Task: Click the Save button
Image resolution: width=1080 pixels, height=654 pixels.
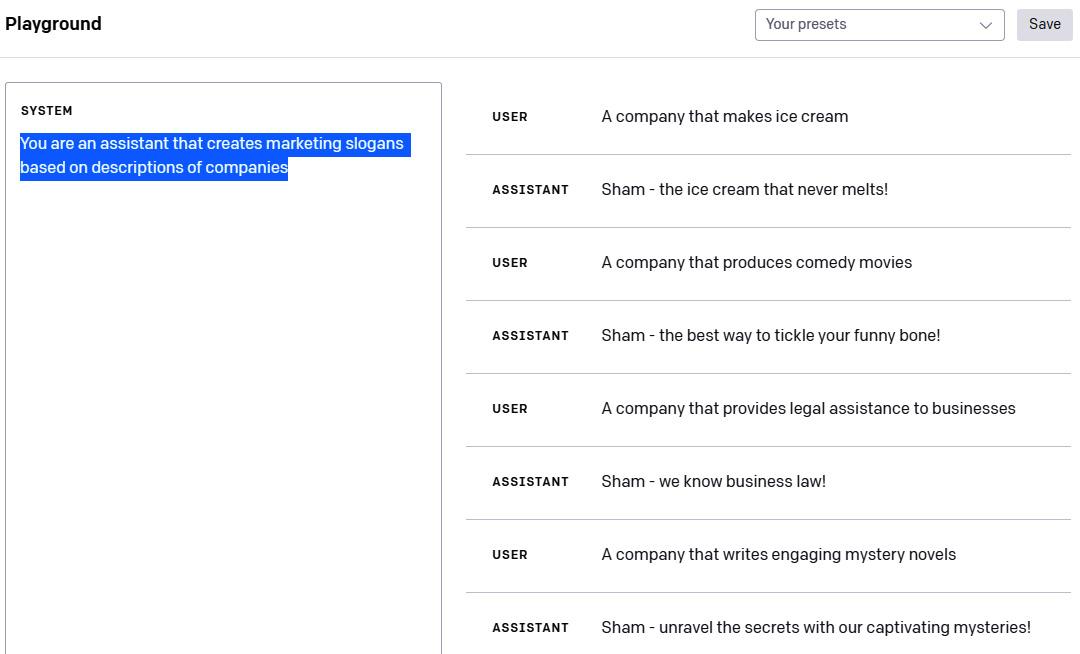Action: (1044, 25)
